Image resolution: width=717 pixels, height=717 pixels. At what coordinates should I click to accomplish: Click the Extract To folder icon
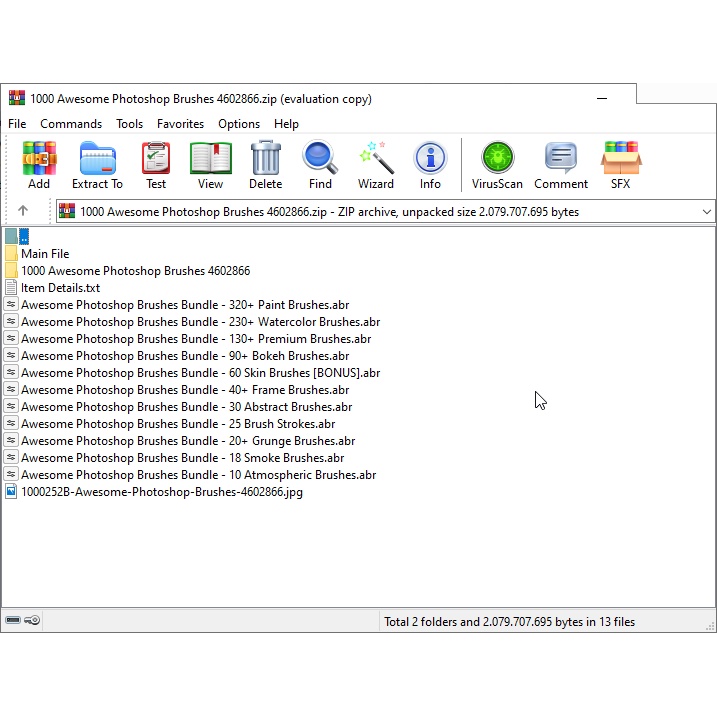tap(97, 158)
